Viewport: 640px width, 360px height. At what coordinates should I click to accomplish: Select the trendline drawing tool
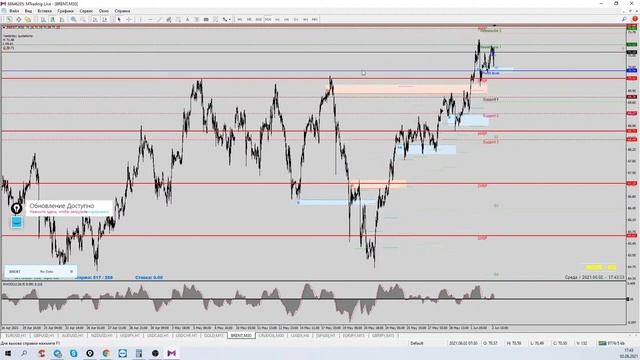(159, 19)
